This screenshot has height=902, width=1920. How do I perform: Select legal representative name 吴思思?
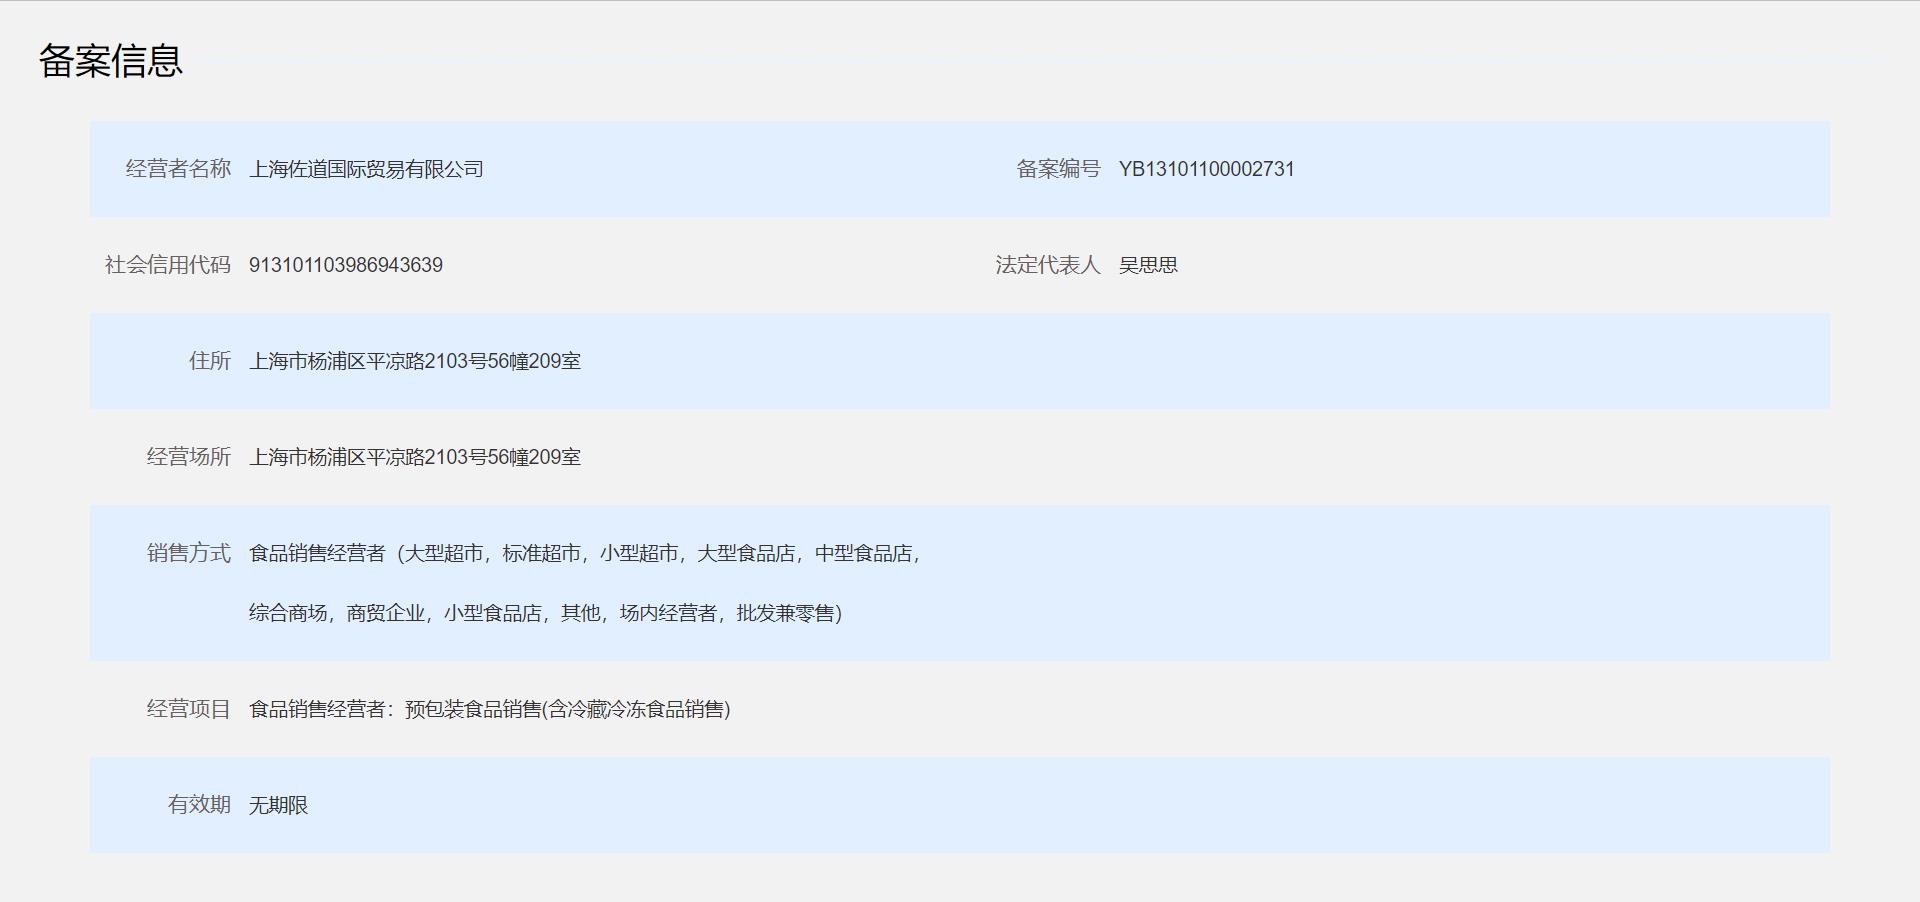point(1148,265)
